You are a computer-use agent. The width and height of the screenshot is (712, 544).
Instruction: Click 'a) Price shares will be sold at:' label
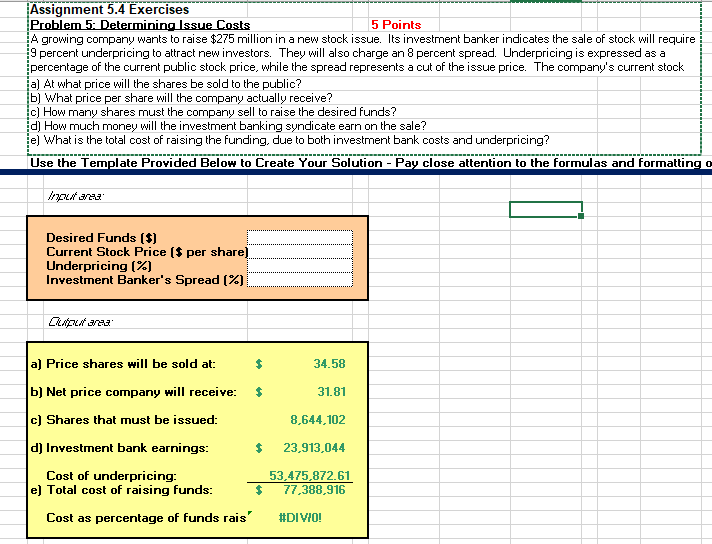(x=123, y=364)
